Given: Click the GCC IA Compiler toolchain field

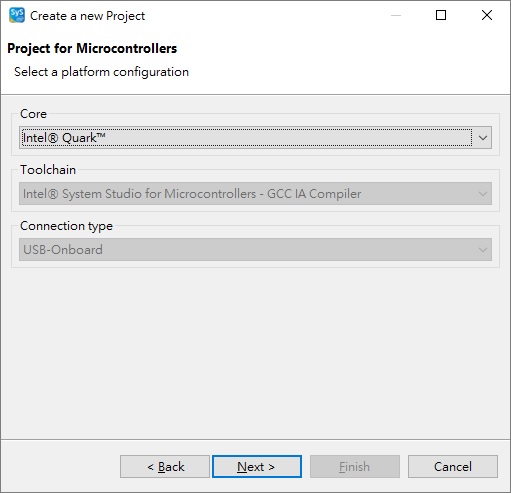Looking at the screenshot, I should [255, 193].
